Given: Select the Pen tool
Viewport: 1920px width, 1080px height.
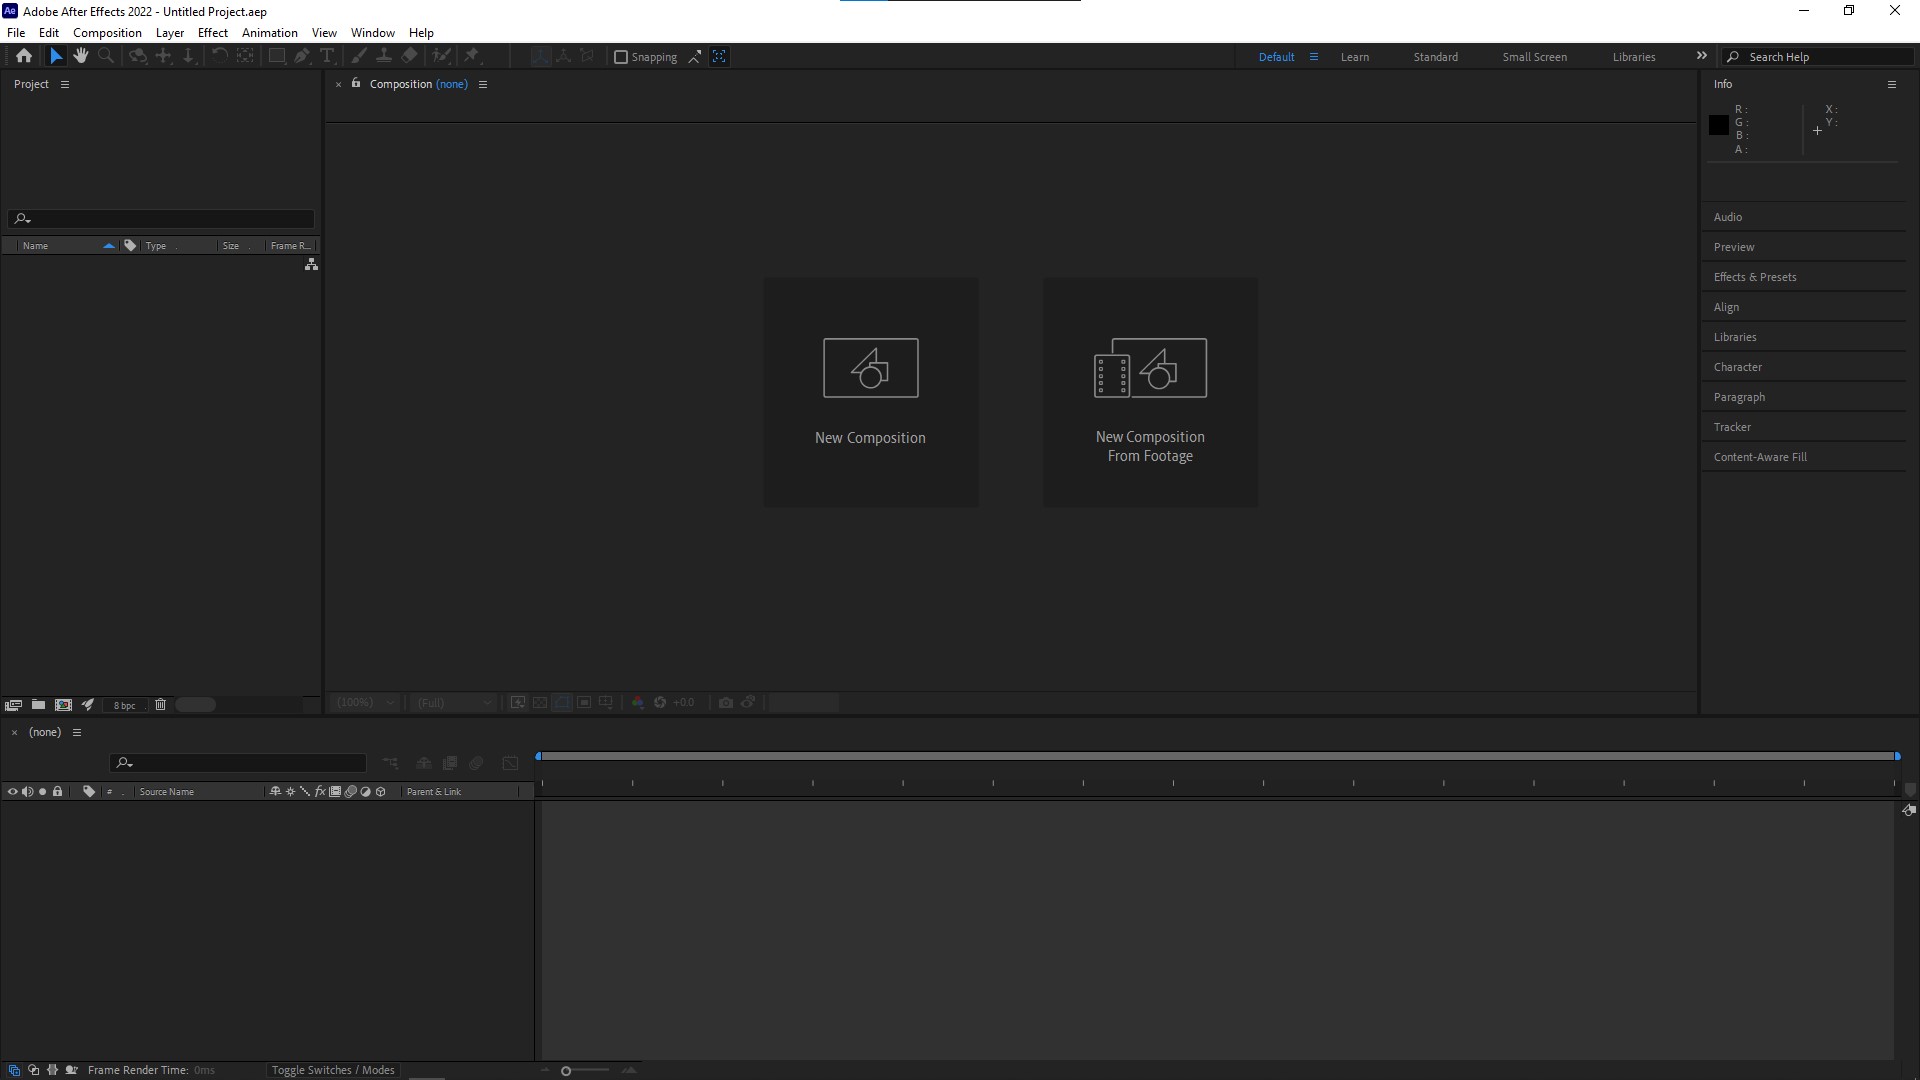Looking at the screenshot, I should (302, 56).
